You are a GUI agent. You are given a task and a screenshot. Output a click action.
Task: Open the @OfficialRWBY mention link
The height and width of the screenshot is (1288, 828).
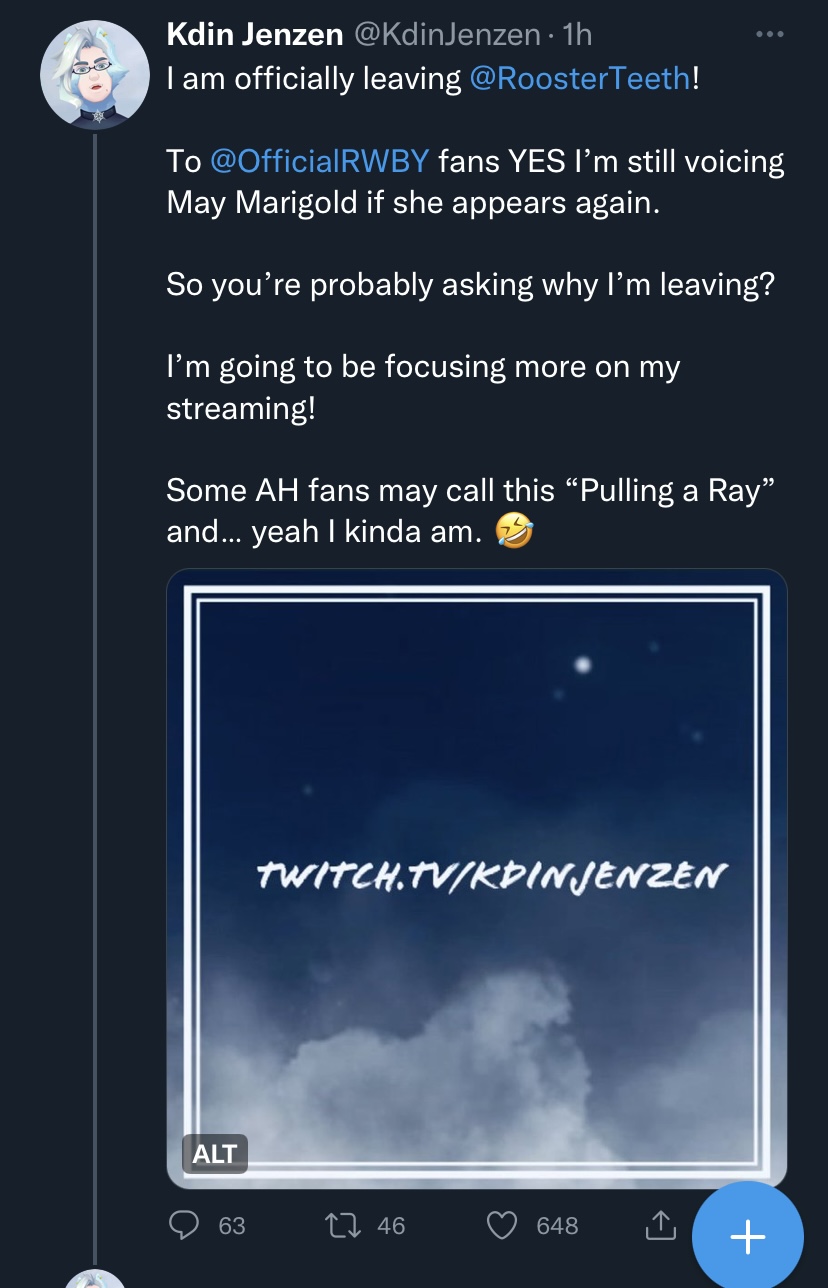coord(320,161)
